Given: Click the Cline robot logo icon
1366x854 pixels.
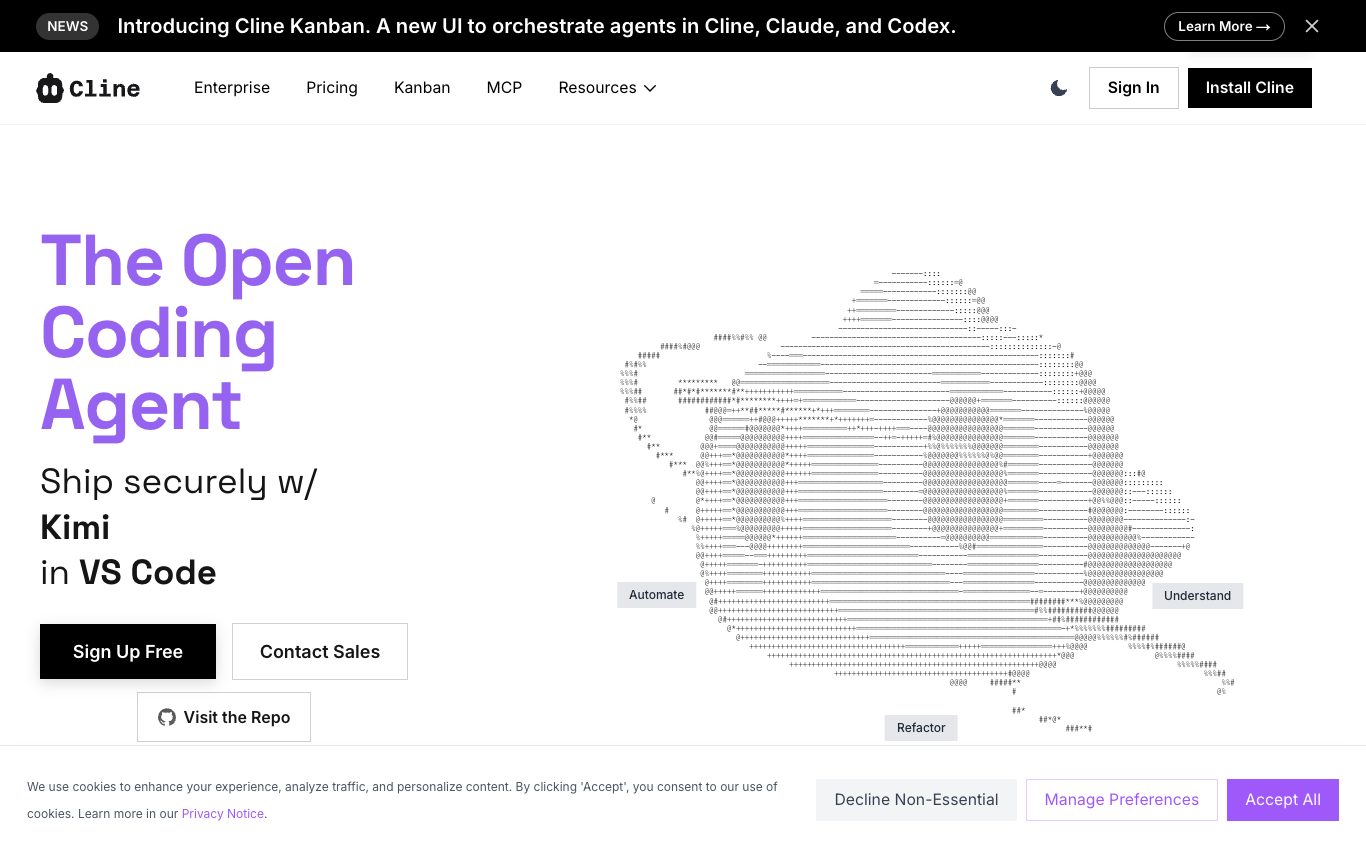Looking at the screenshot, I should tap(50, 88).
